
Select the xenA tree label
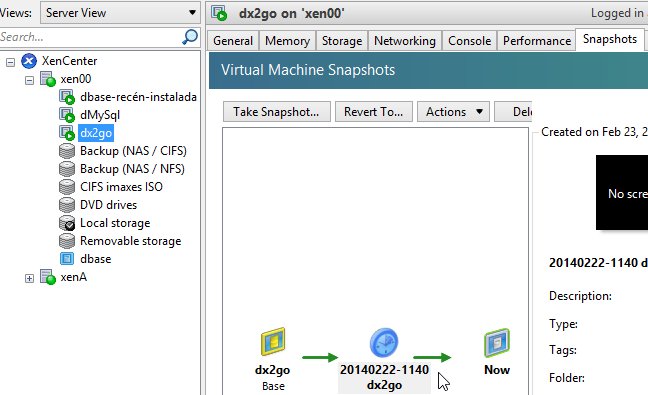pyautogui.click(x=74, y=277)
